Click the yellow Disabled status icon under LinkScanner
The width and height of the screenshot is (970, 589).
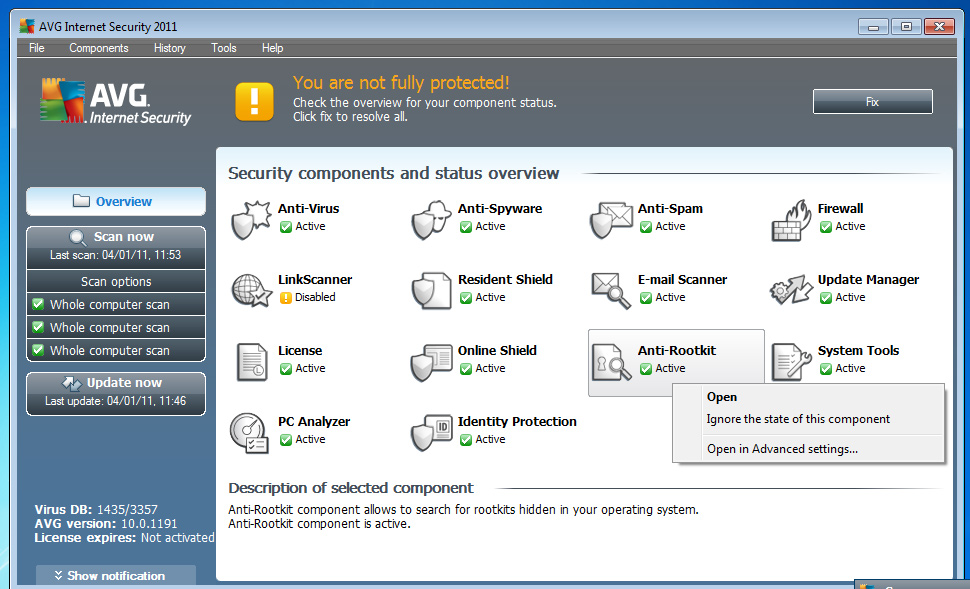(x=285, y=298)
